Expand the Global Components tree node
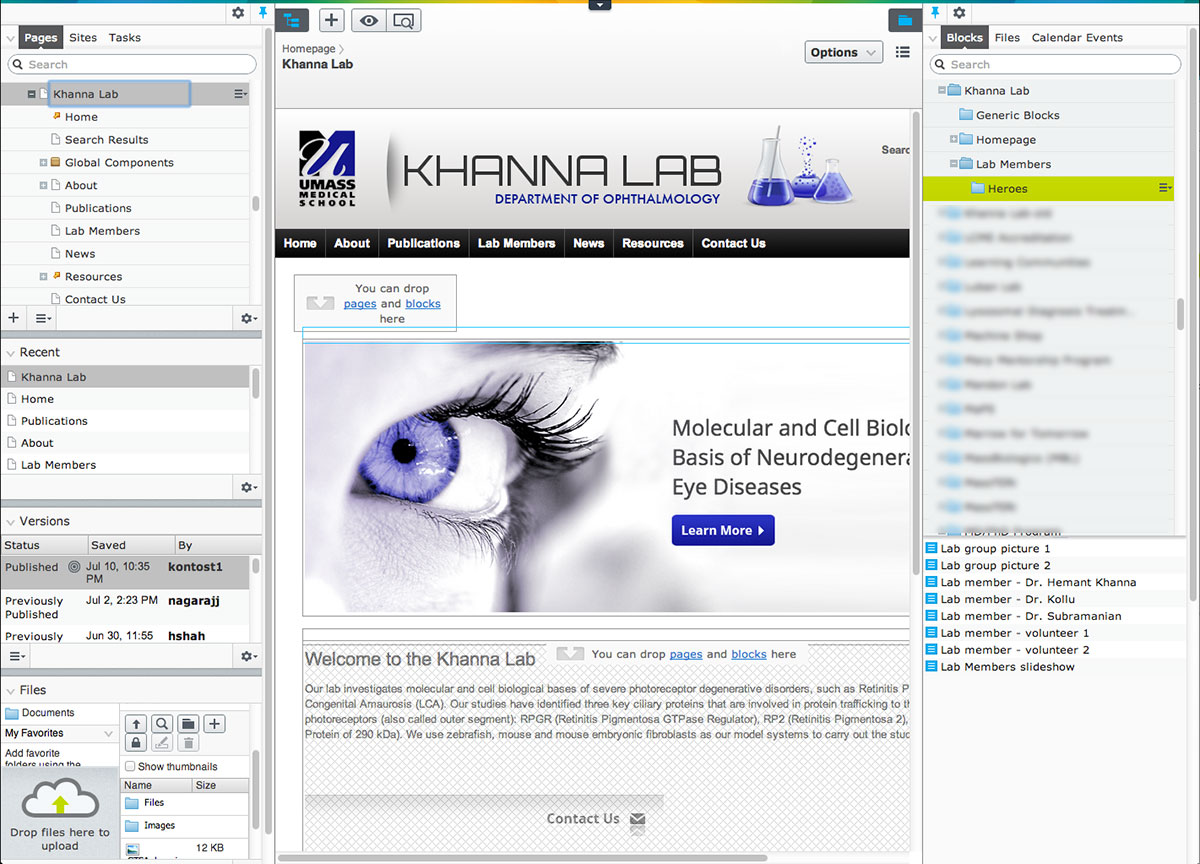Image resolution: width=1200 pixels, height=864 pixels. pyautogui.click(x=43, y=163)
